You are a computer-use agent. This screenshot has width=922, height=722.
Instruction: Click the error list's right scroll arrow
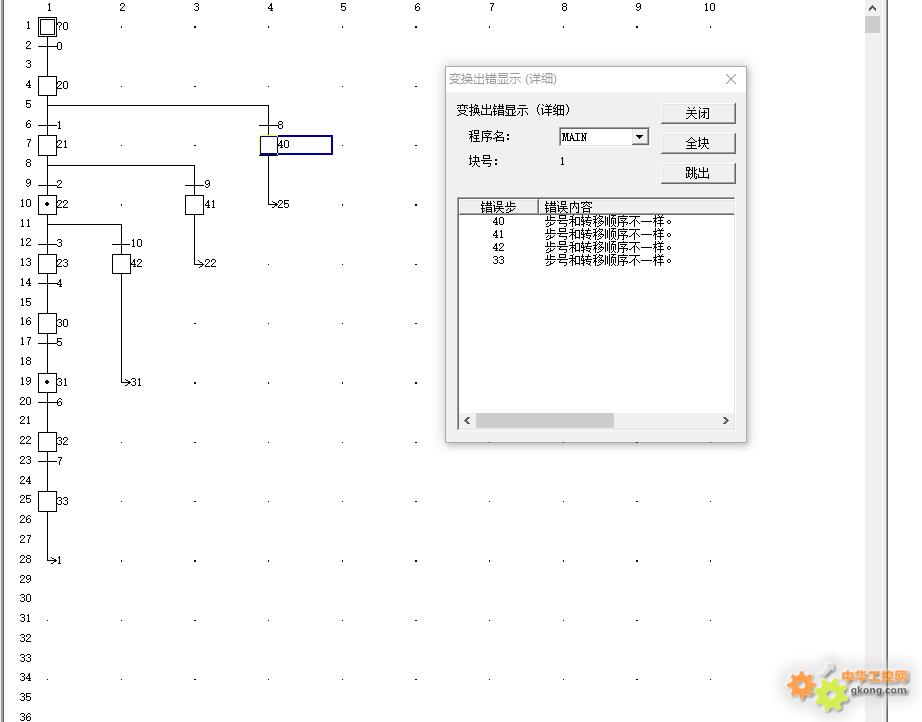(726, 420)
